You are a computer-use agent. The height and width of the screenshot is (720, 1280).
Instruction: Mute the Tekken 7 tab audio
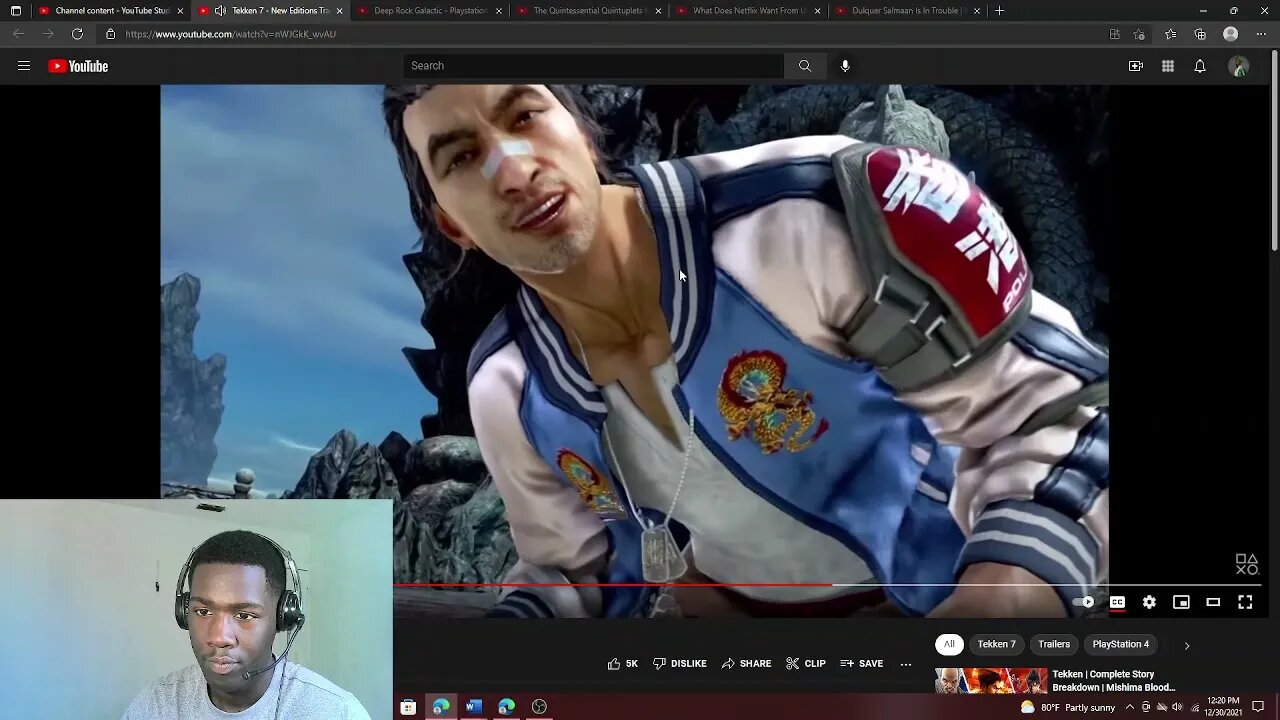click(x=220, y=11)
